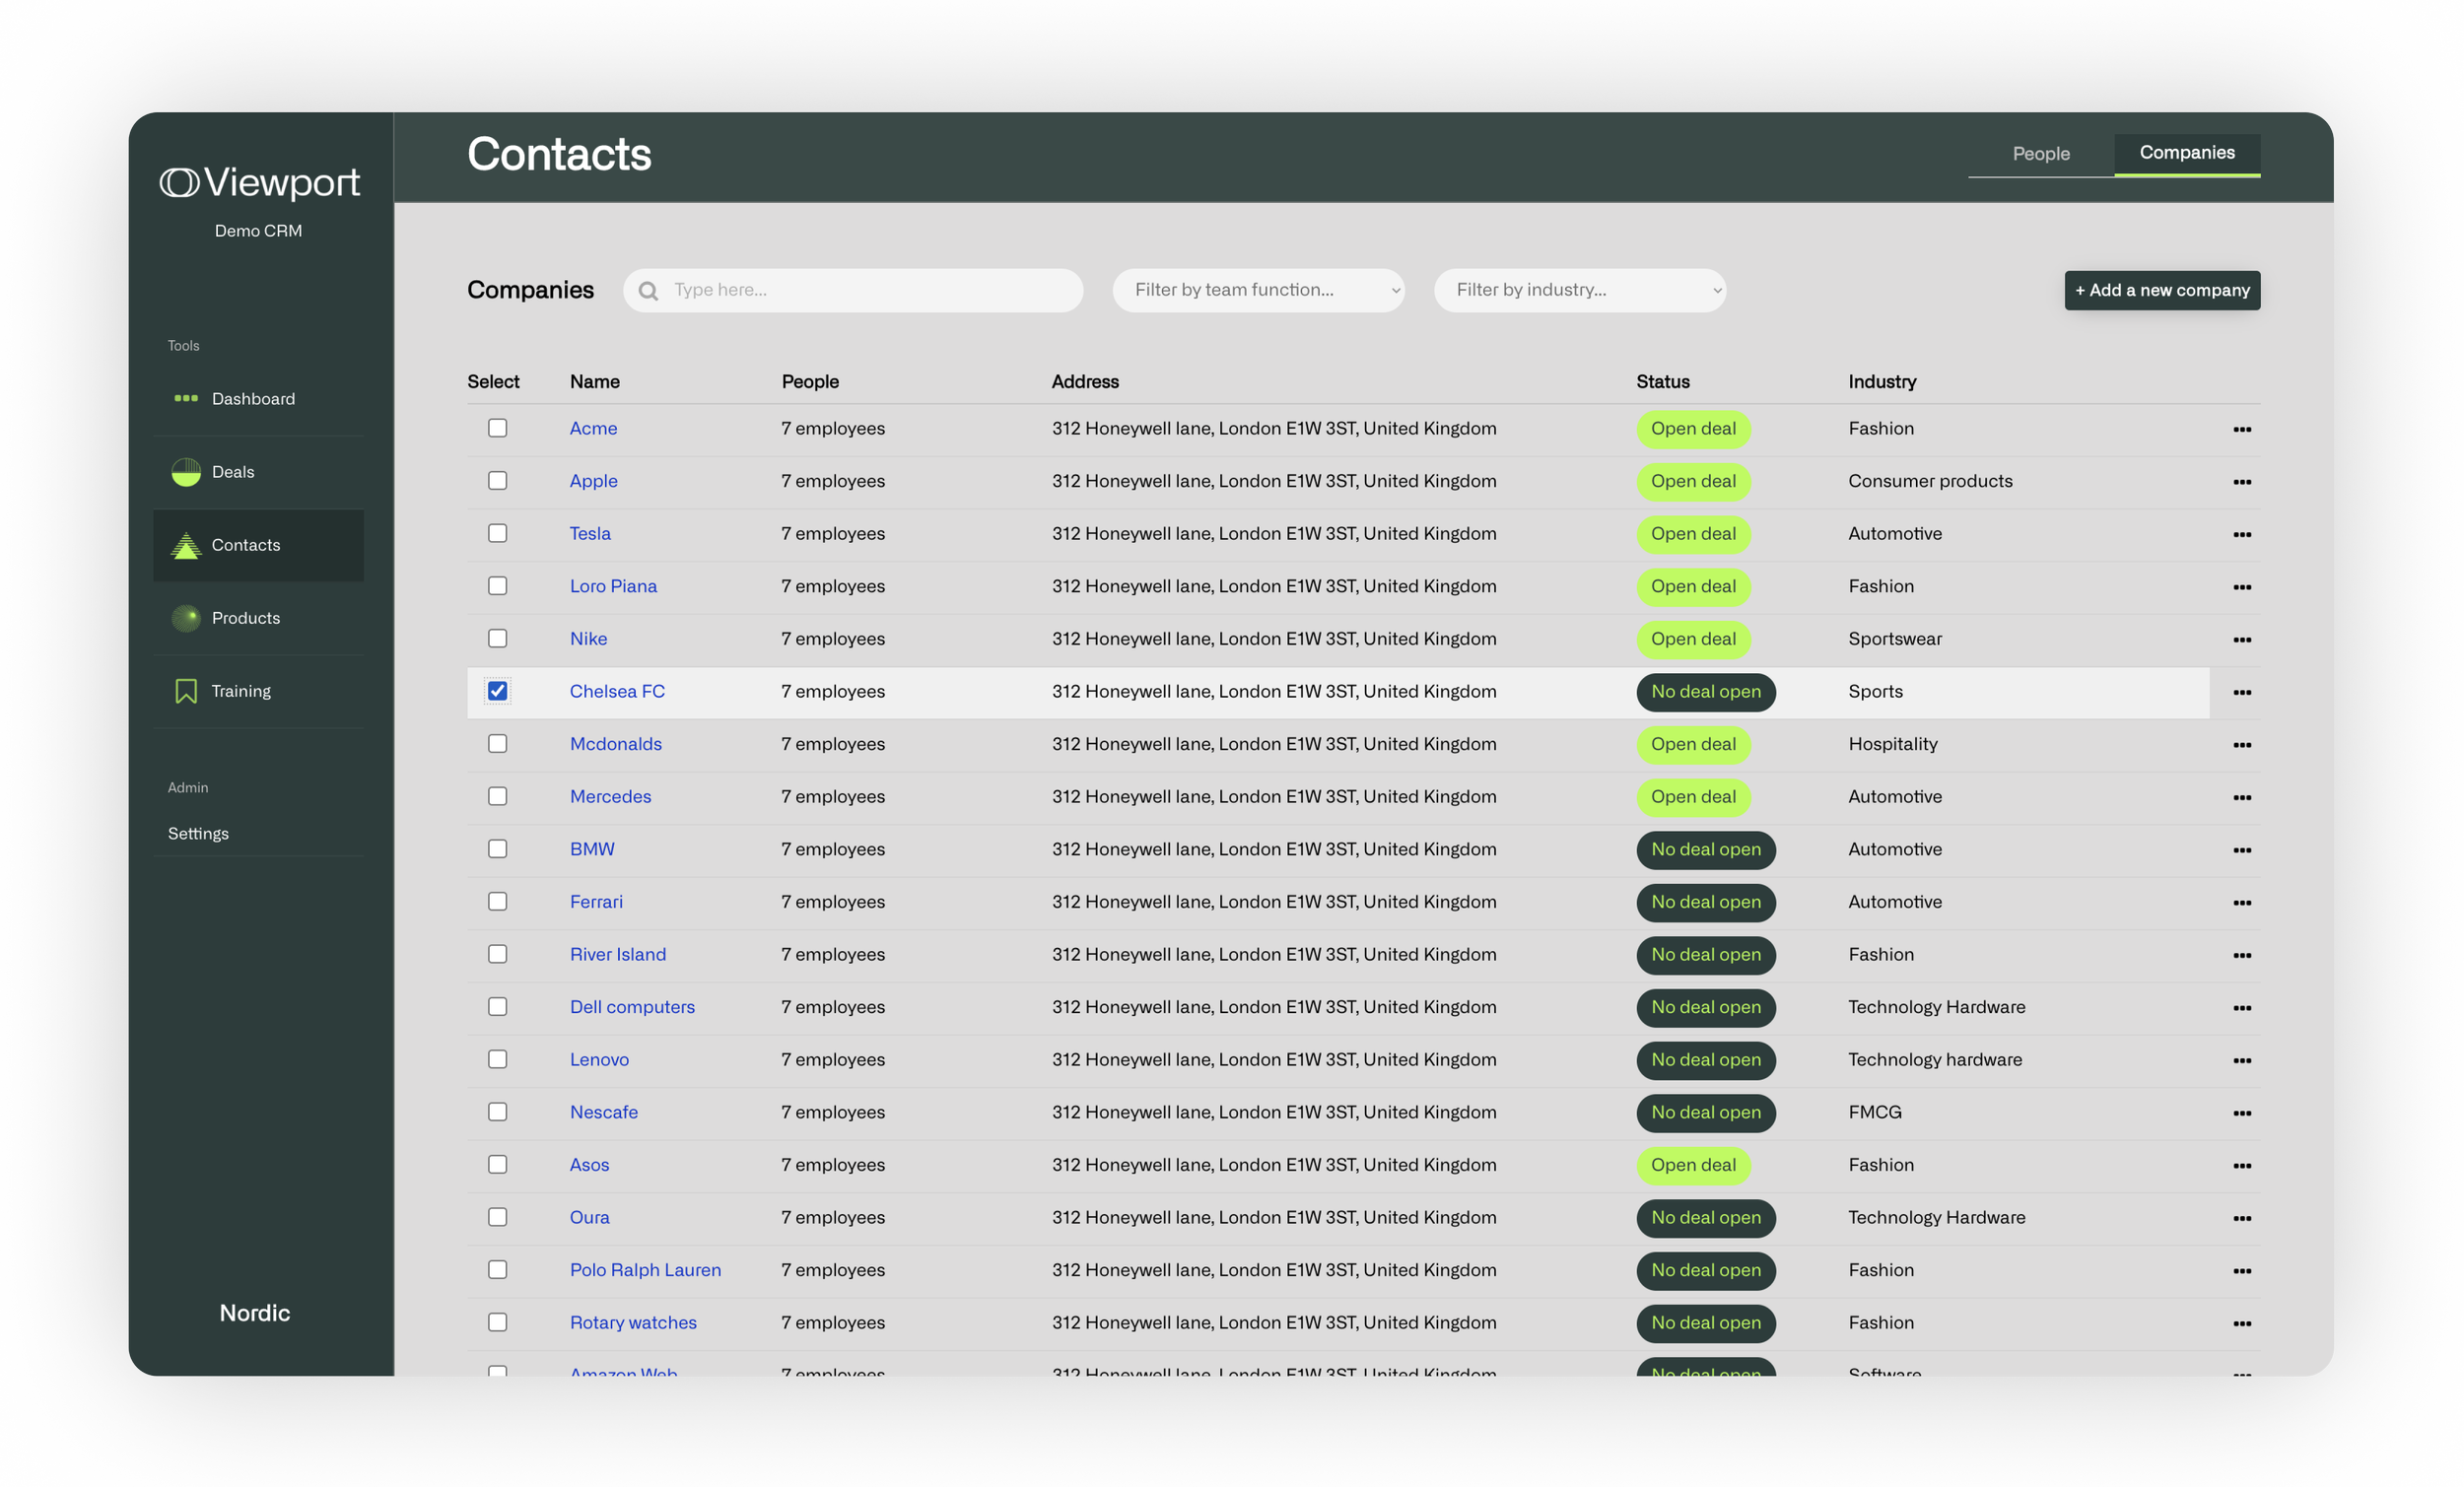Viewport: 2464px width, 1487px height.
Task: Open the Apple company link
Action: [x=593, y=480]
